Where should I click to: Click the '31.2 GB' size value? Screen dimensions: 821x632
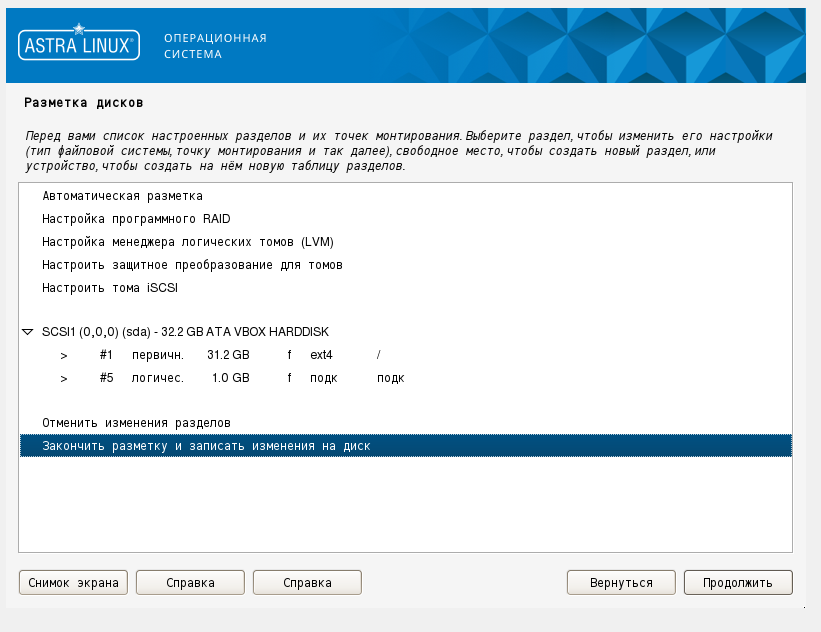(x=228, y=355)
